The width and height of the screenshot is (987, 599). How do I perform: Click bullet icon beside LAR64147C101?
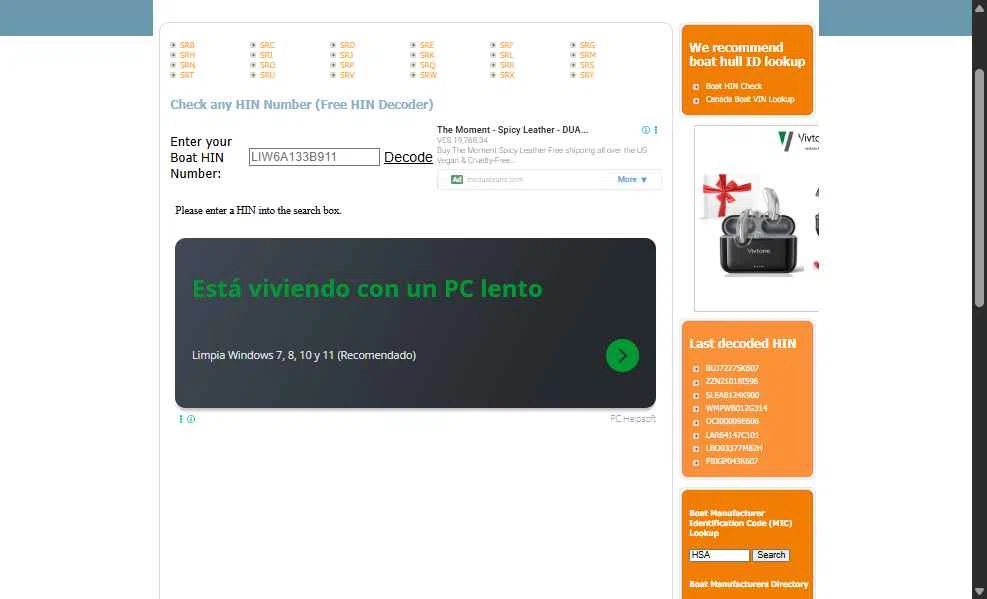point(696,436)
